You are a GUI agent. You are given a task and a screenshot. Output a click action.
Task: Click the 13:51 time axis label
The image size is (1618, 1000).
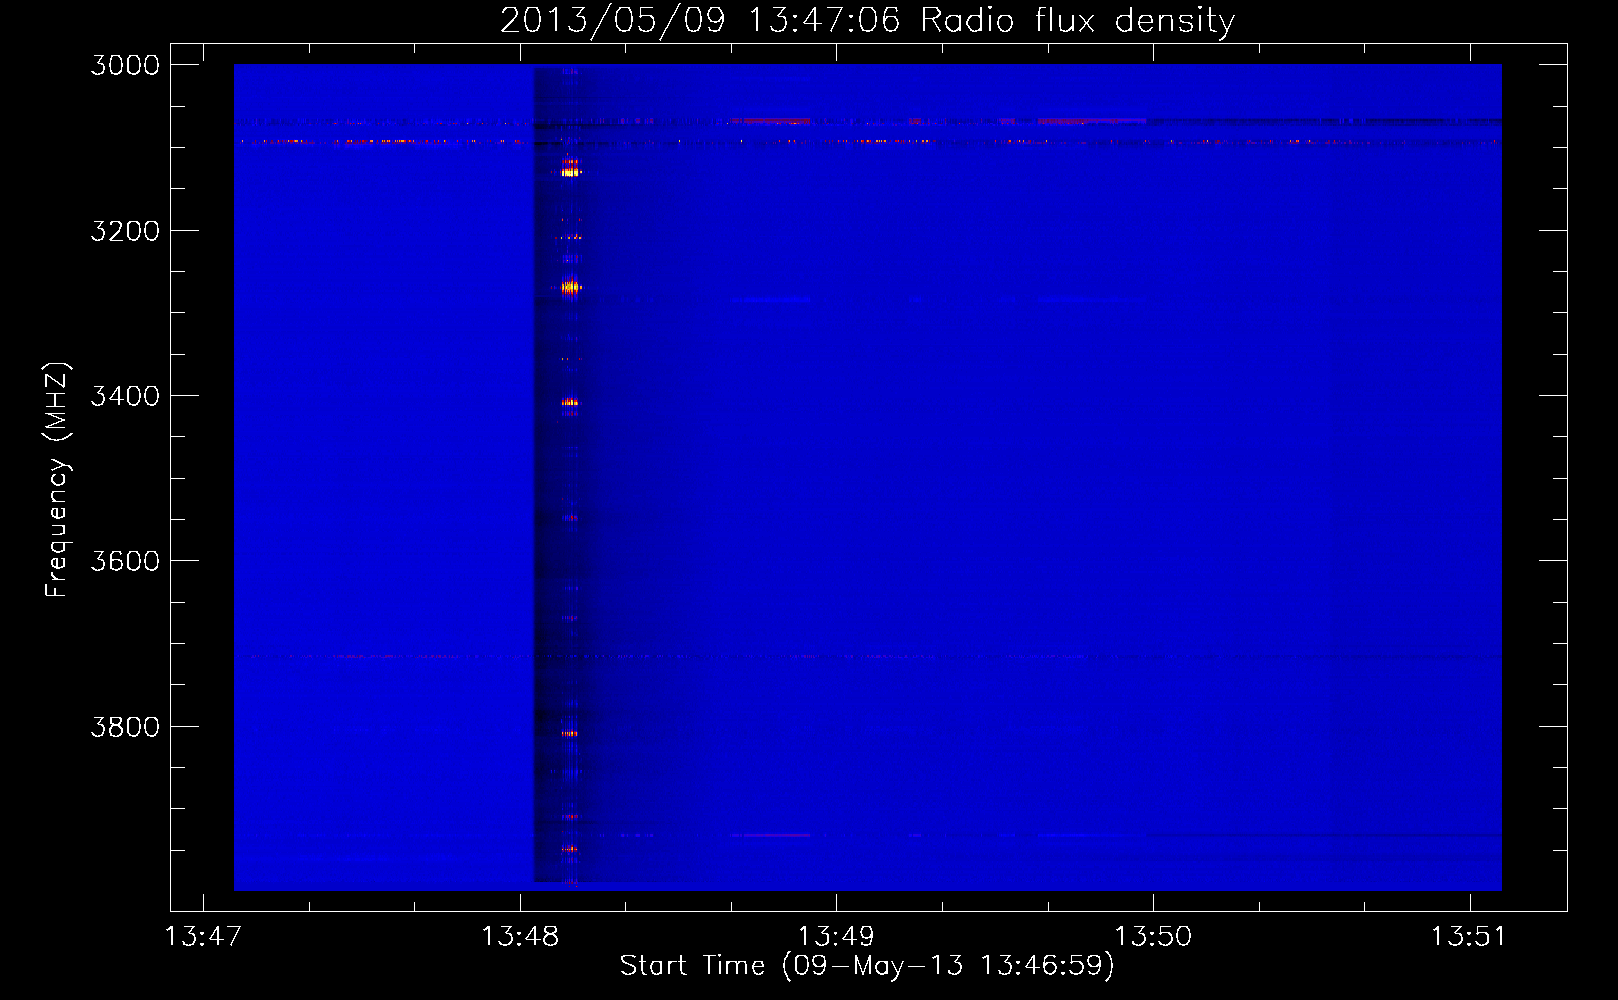point(1469,937)
